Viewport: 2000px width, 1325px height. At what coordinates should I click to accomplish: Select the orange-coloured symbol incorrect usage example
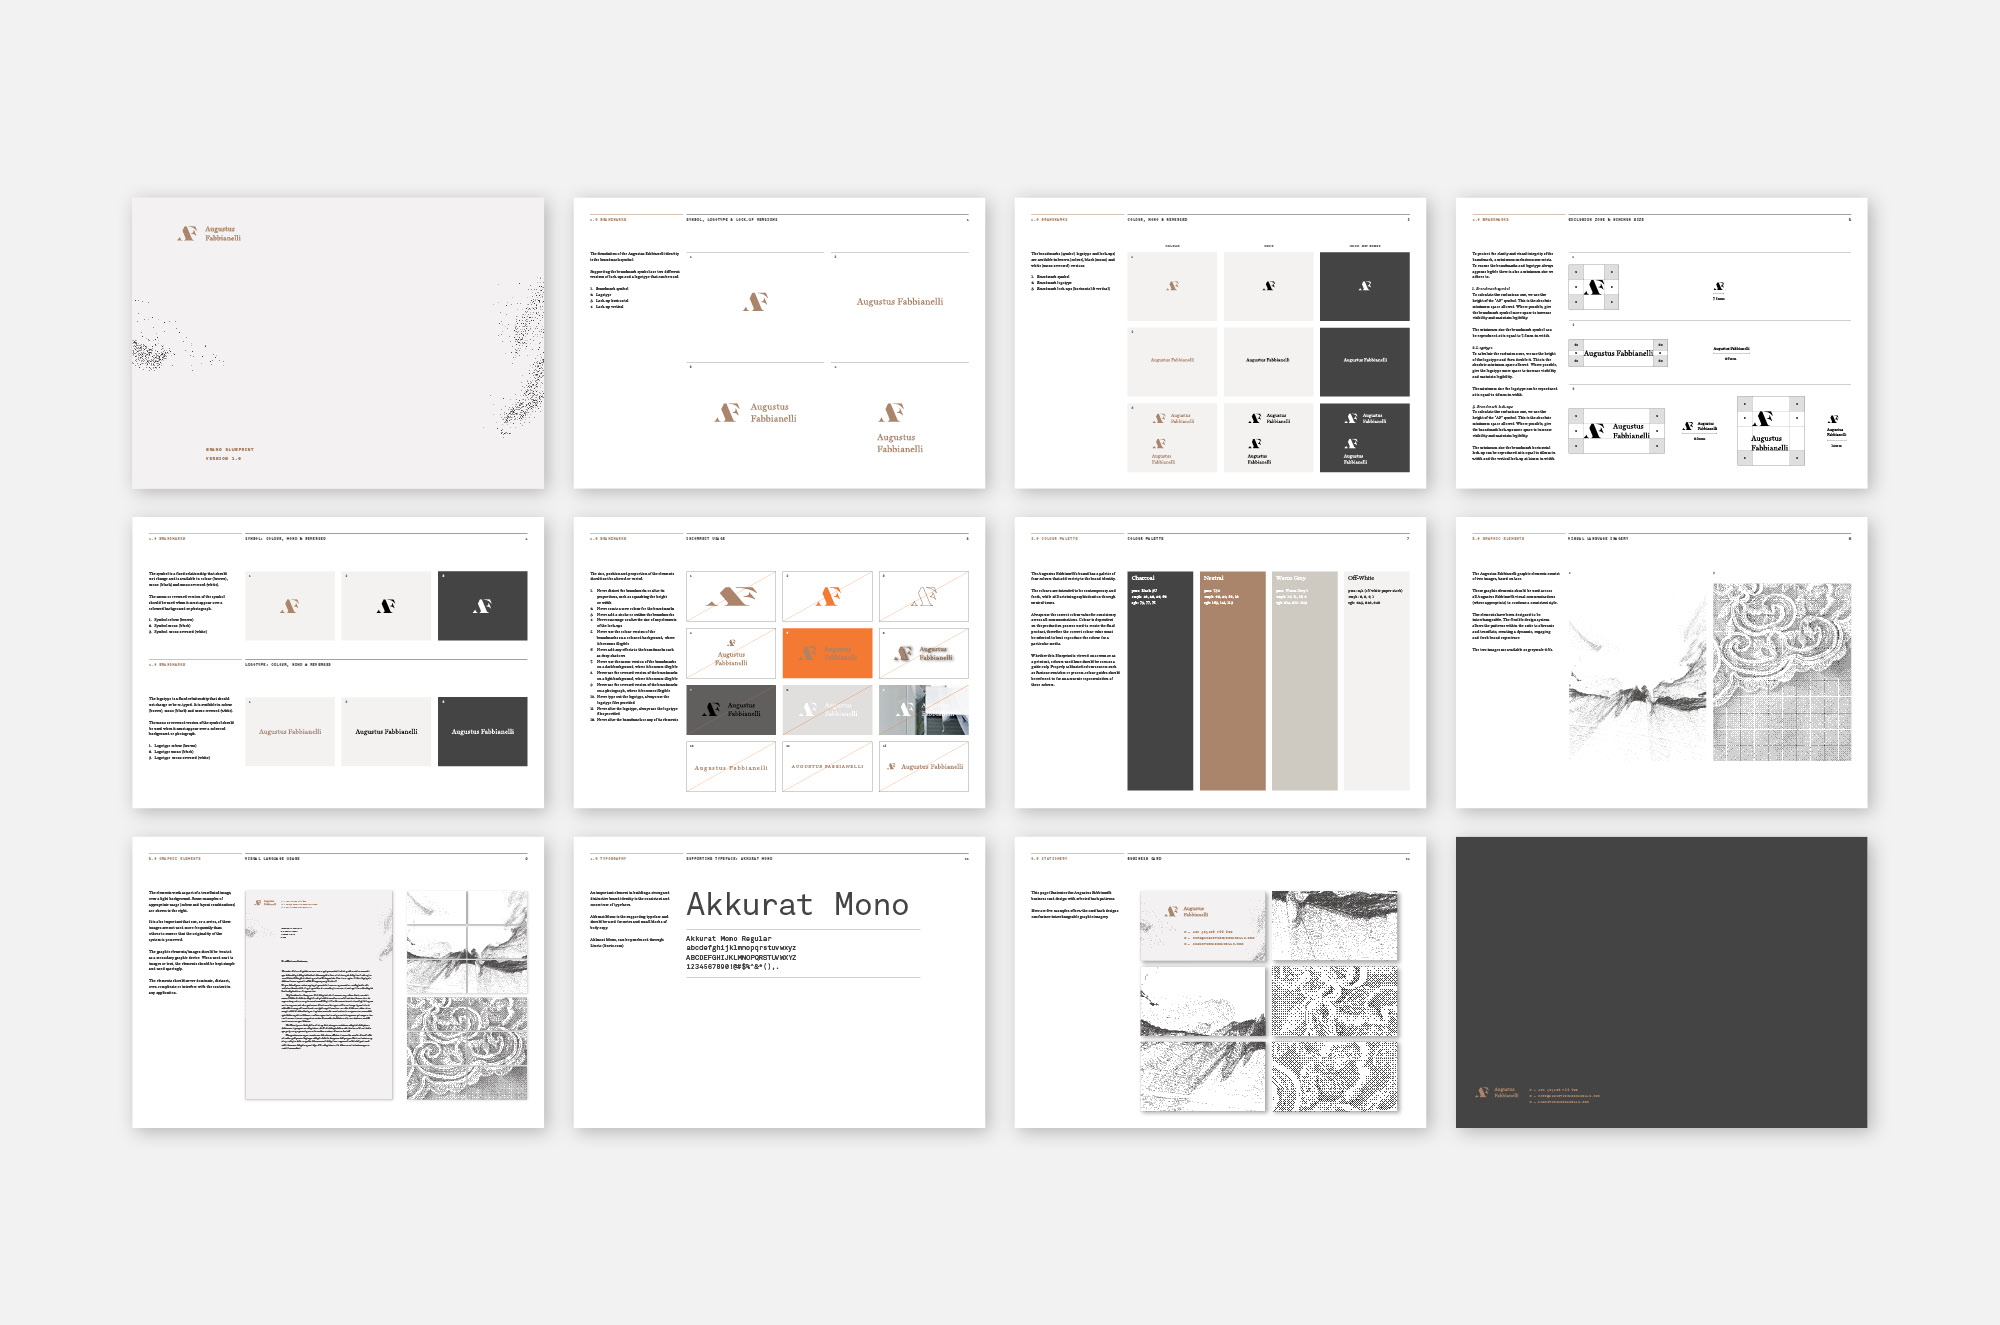click(827, 597)
